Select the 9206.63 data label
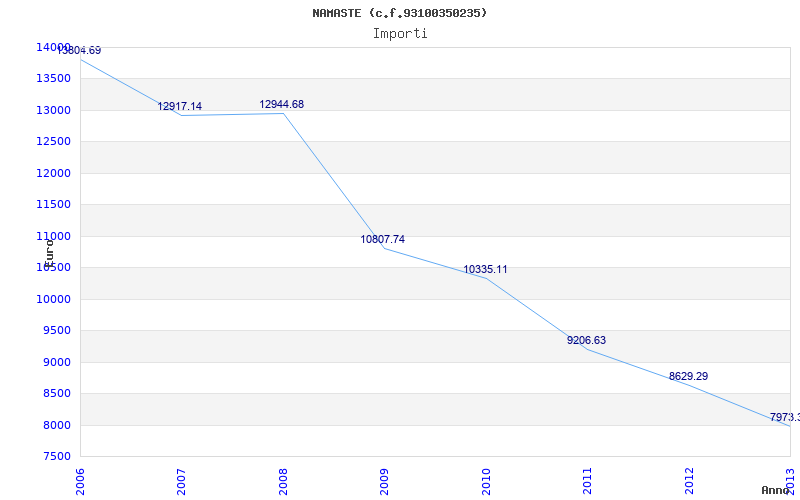The image size is (800, 500). click(586, 340)
